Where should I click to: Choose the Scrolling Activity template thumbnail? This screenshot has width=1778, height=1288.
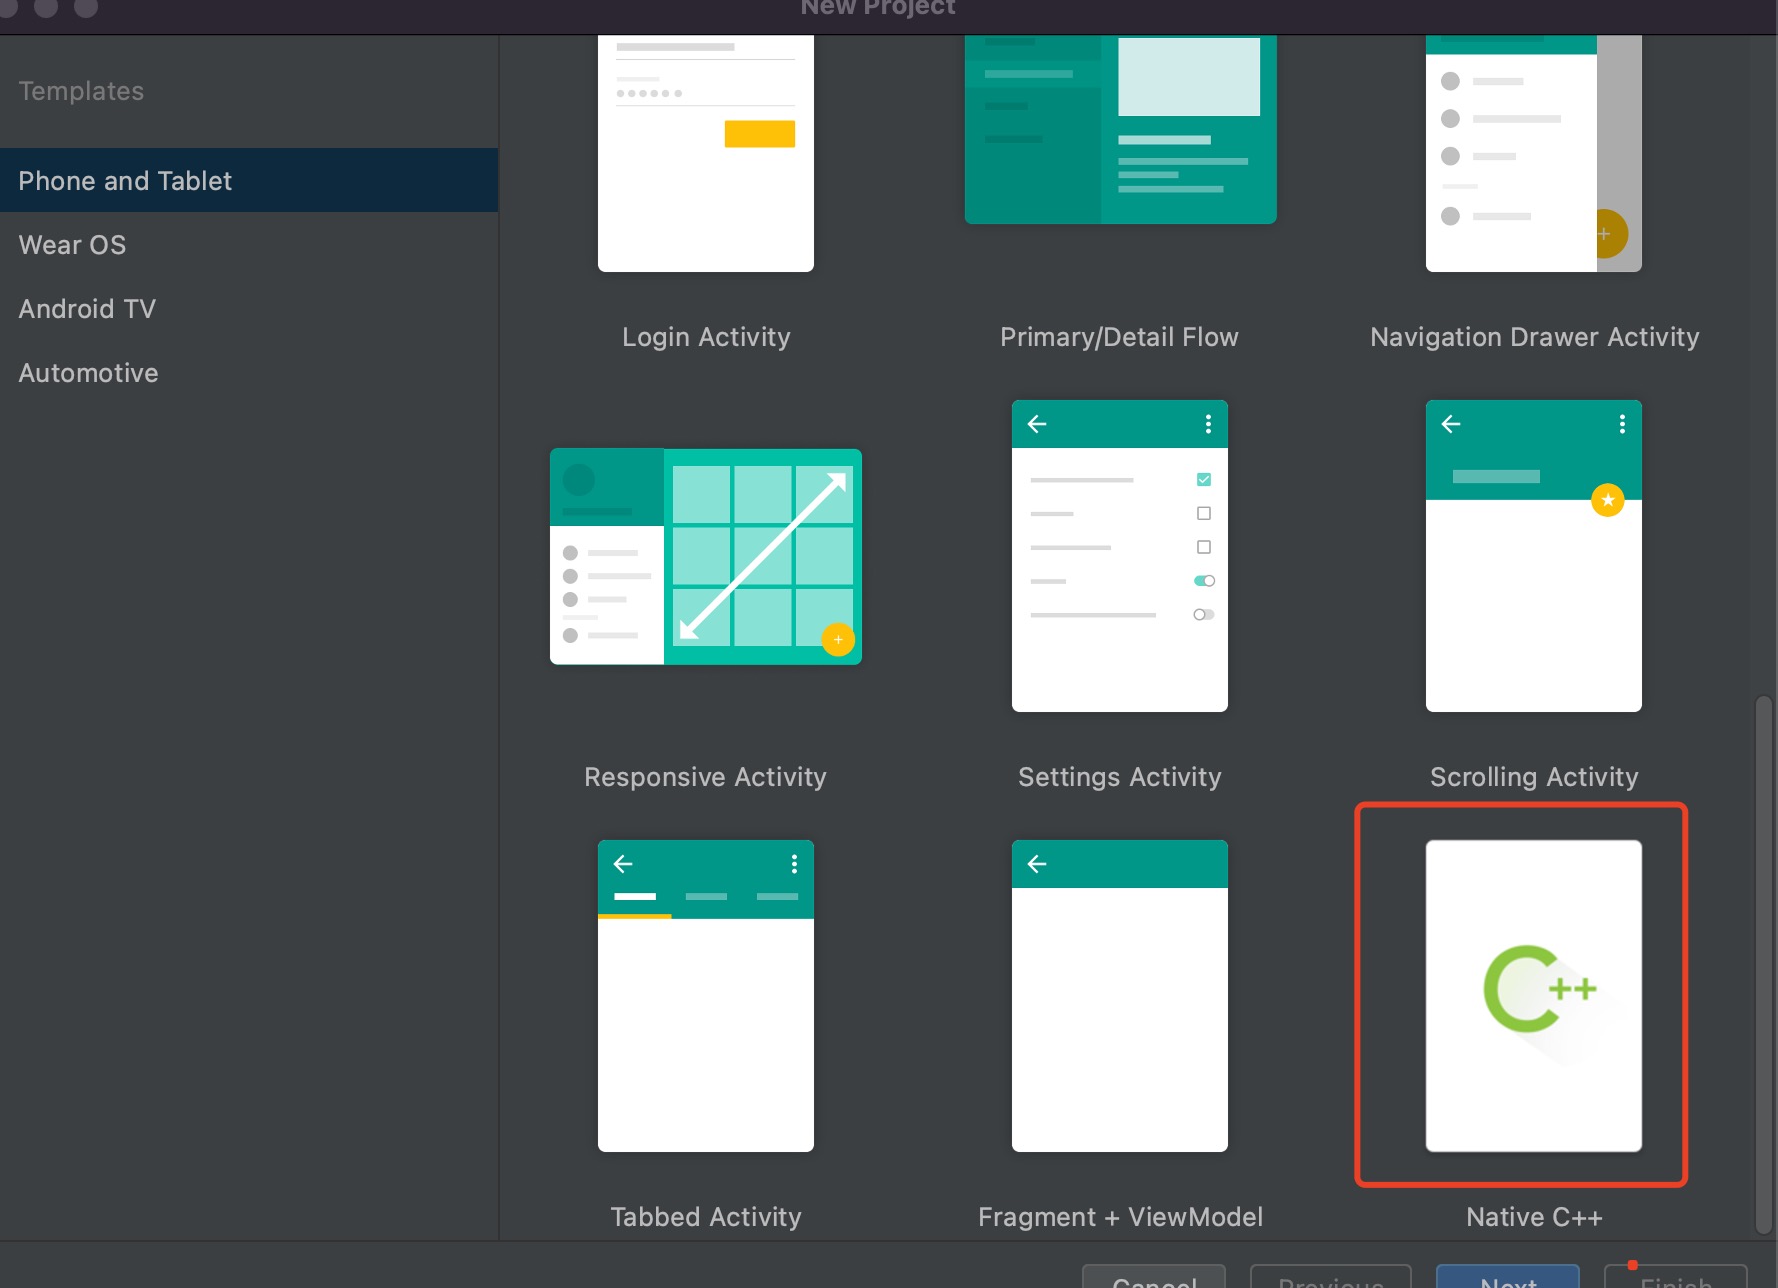[1533, 556]
